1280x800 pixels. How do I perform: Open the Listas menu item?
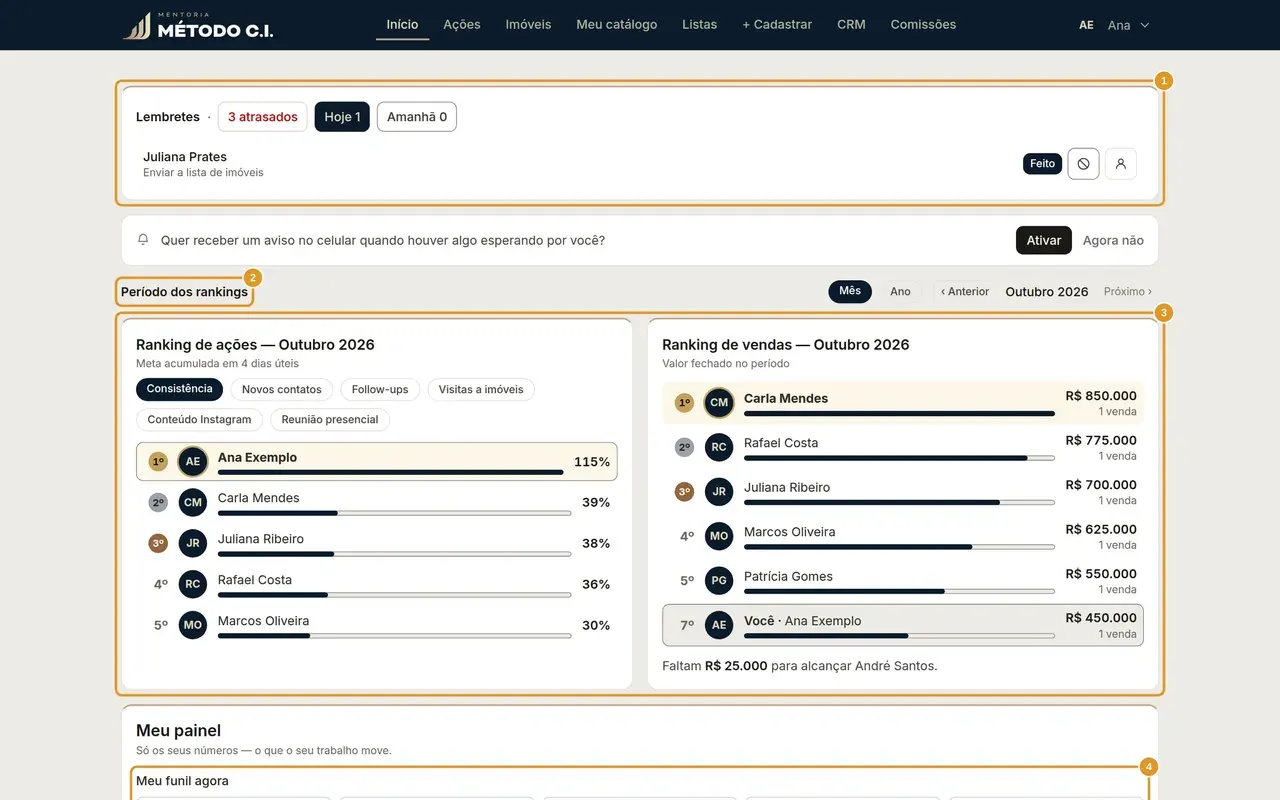click(x=700, y=25)
